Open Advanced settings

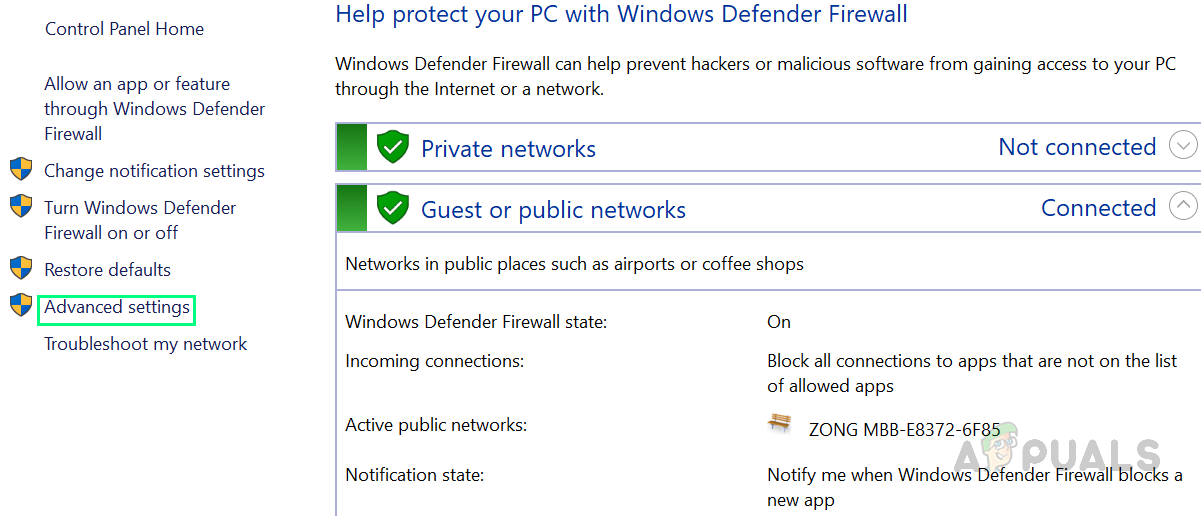tap(117, 308)
